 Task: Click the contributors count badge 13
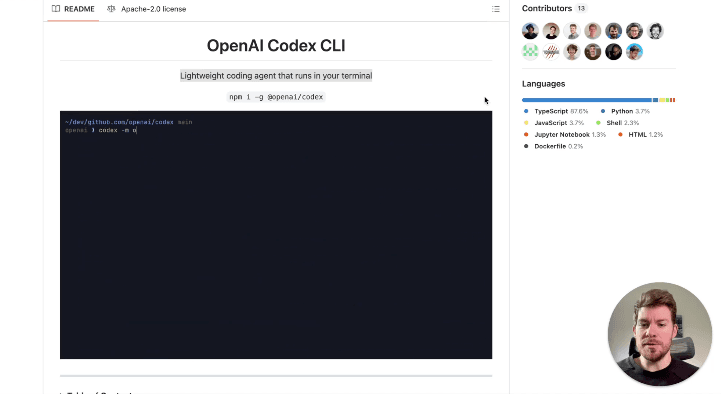pyautogui.click(x=581, y=8)
